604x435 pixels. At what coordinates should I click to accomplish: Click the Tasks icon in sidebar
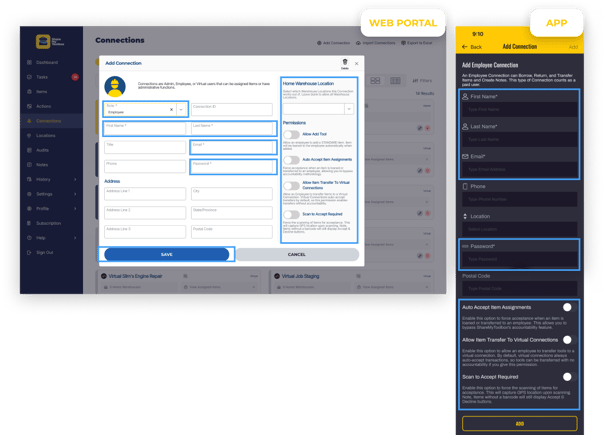[27, 76]
